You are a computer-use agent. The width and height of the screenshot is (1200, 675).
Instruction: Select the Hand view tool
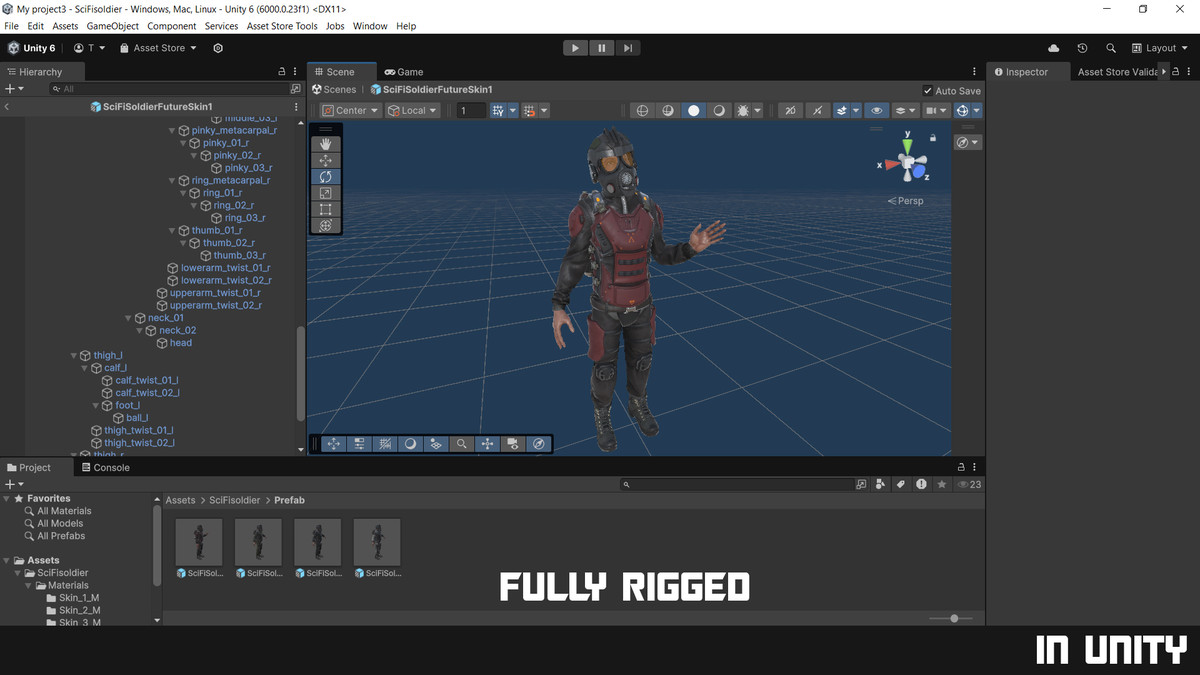(325, 144)
